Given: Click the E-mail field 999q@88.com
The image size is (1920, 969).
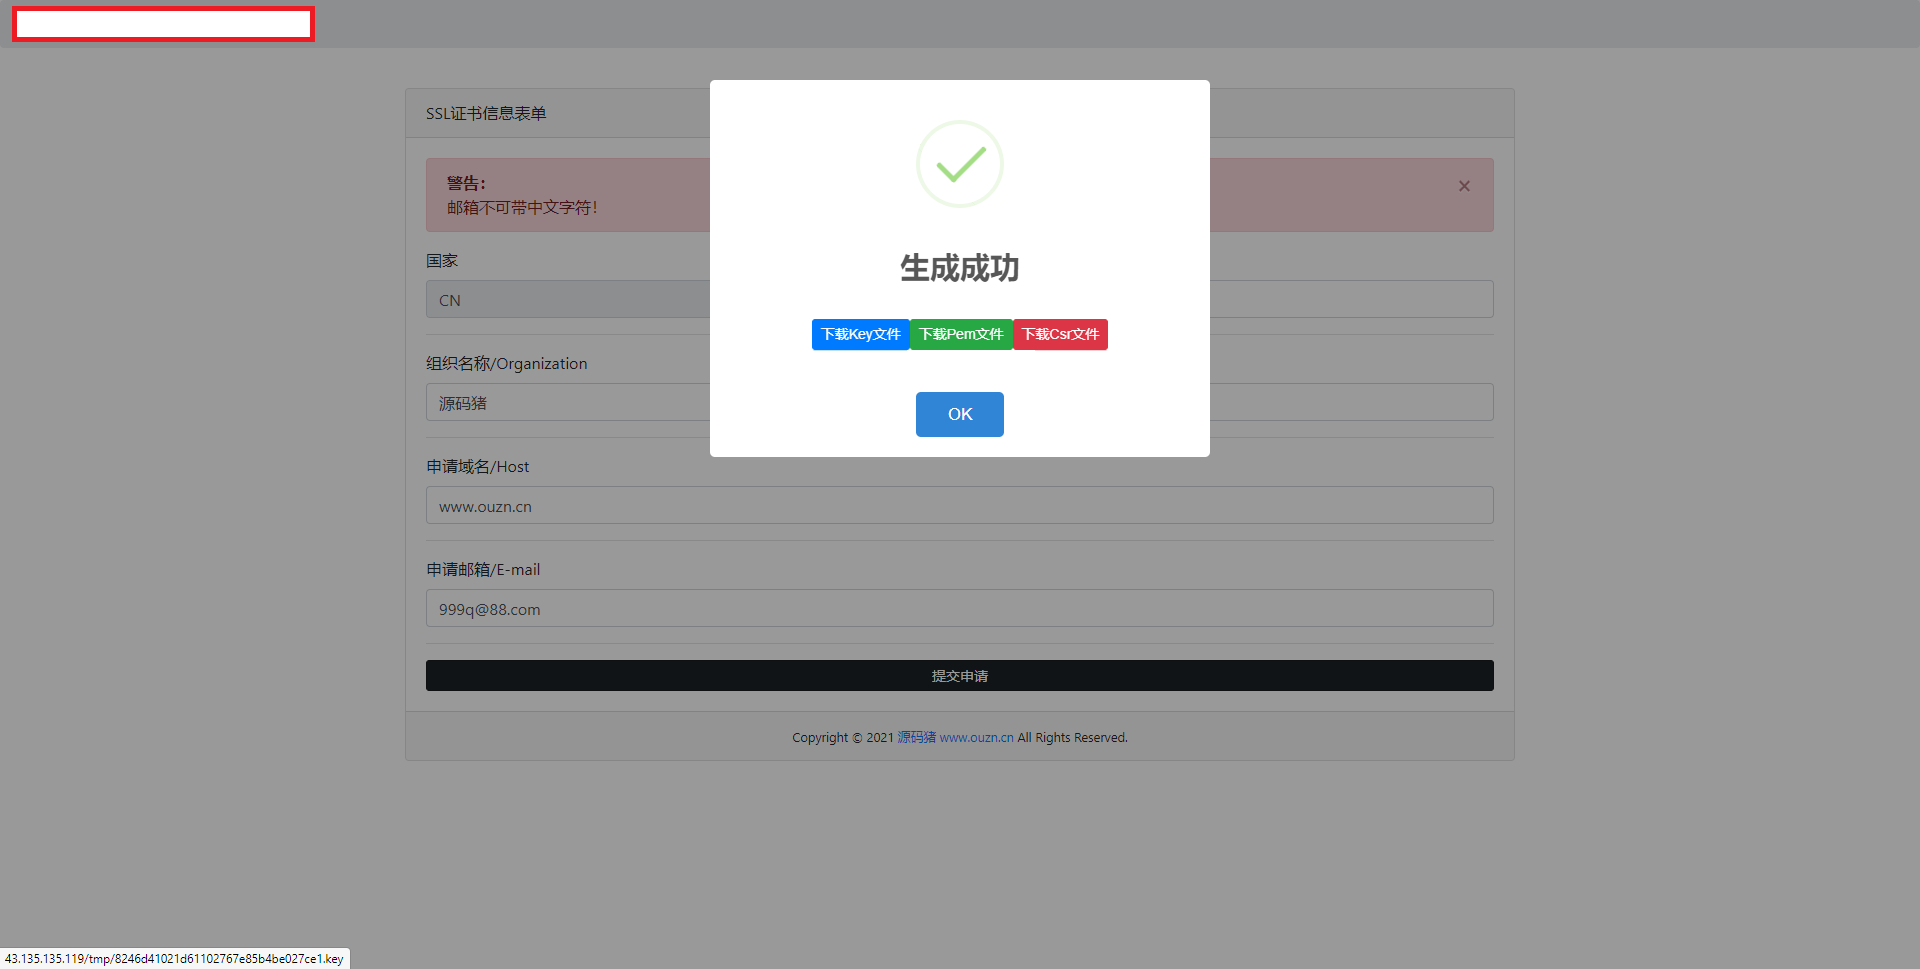Looking at the screenshot, I should 960,608.
